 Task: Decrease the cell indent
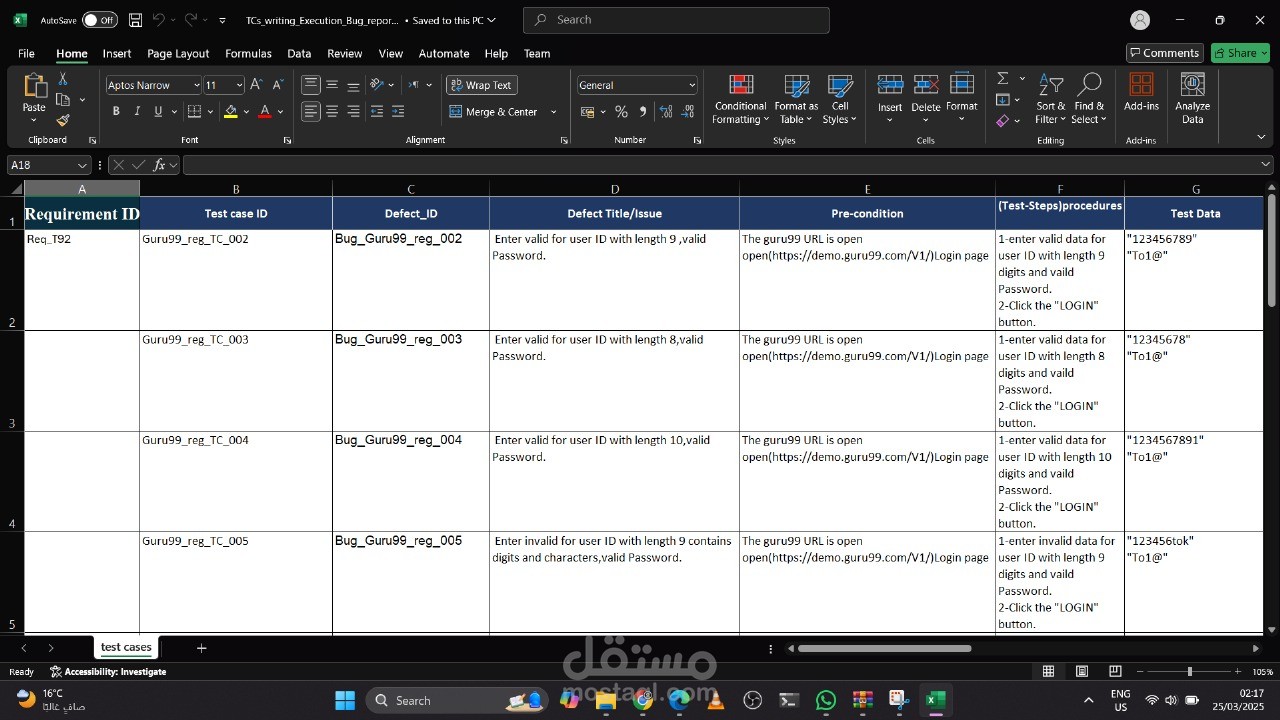377,112
